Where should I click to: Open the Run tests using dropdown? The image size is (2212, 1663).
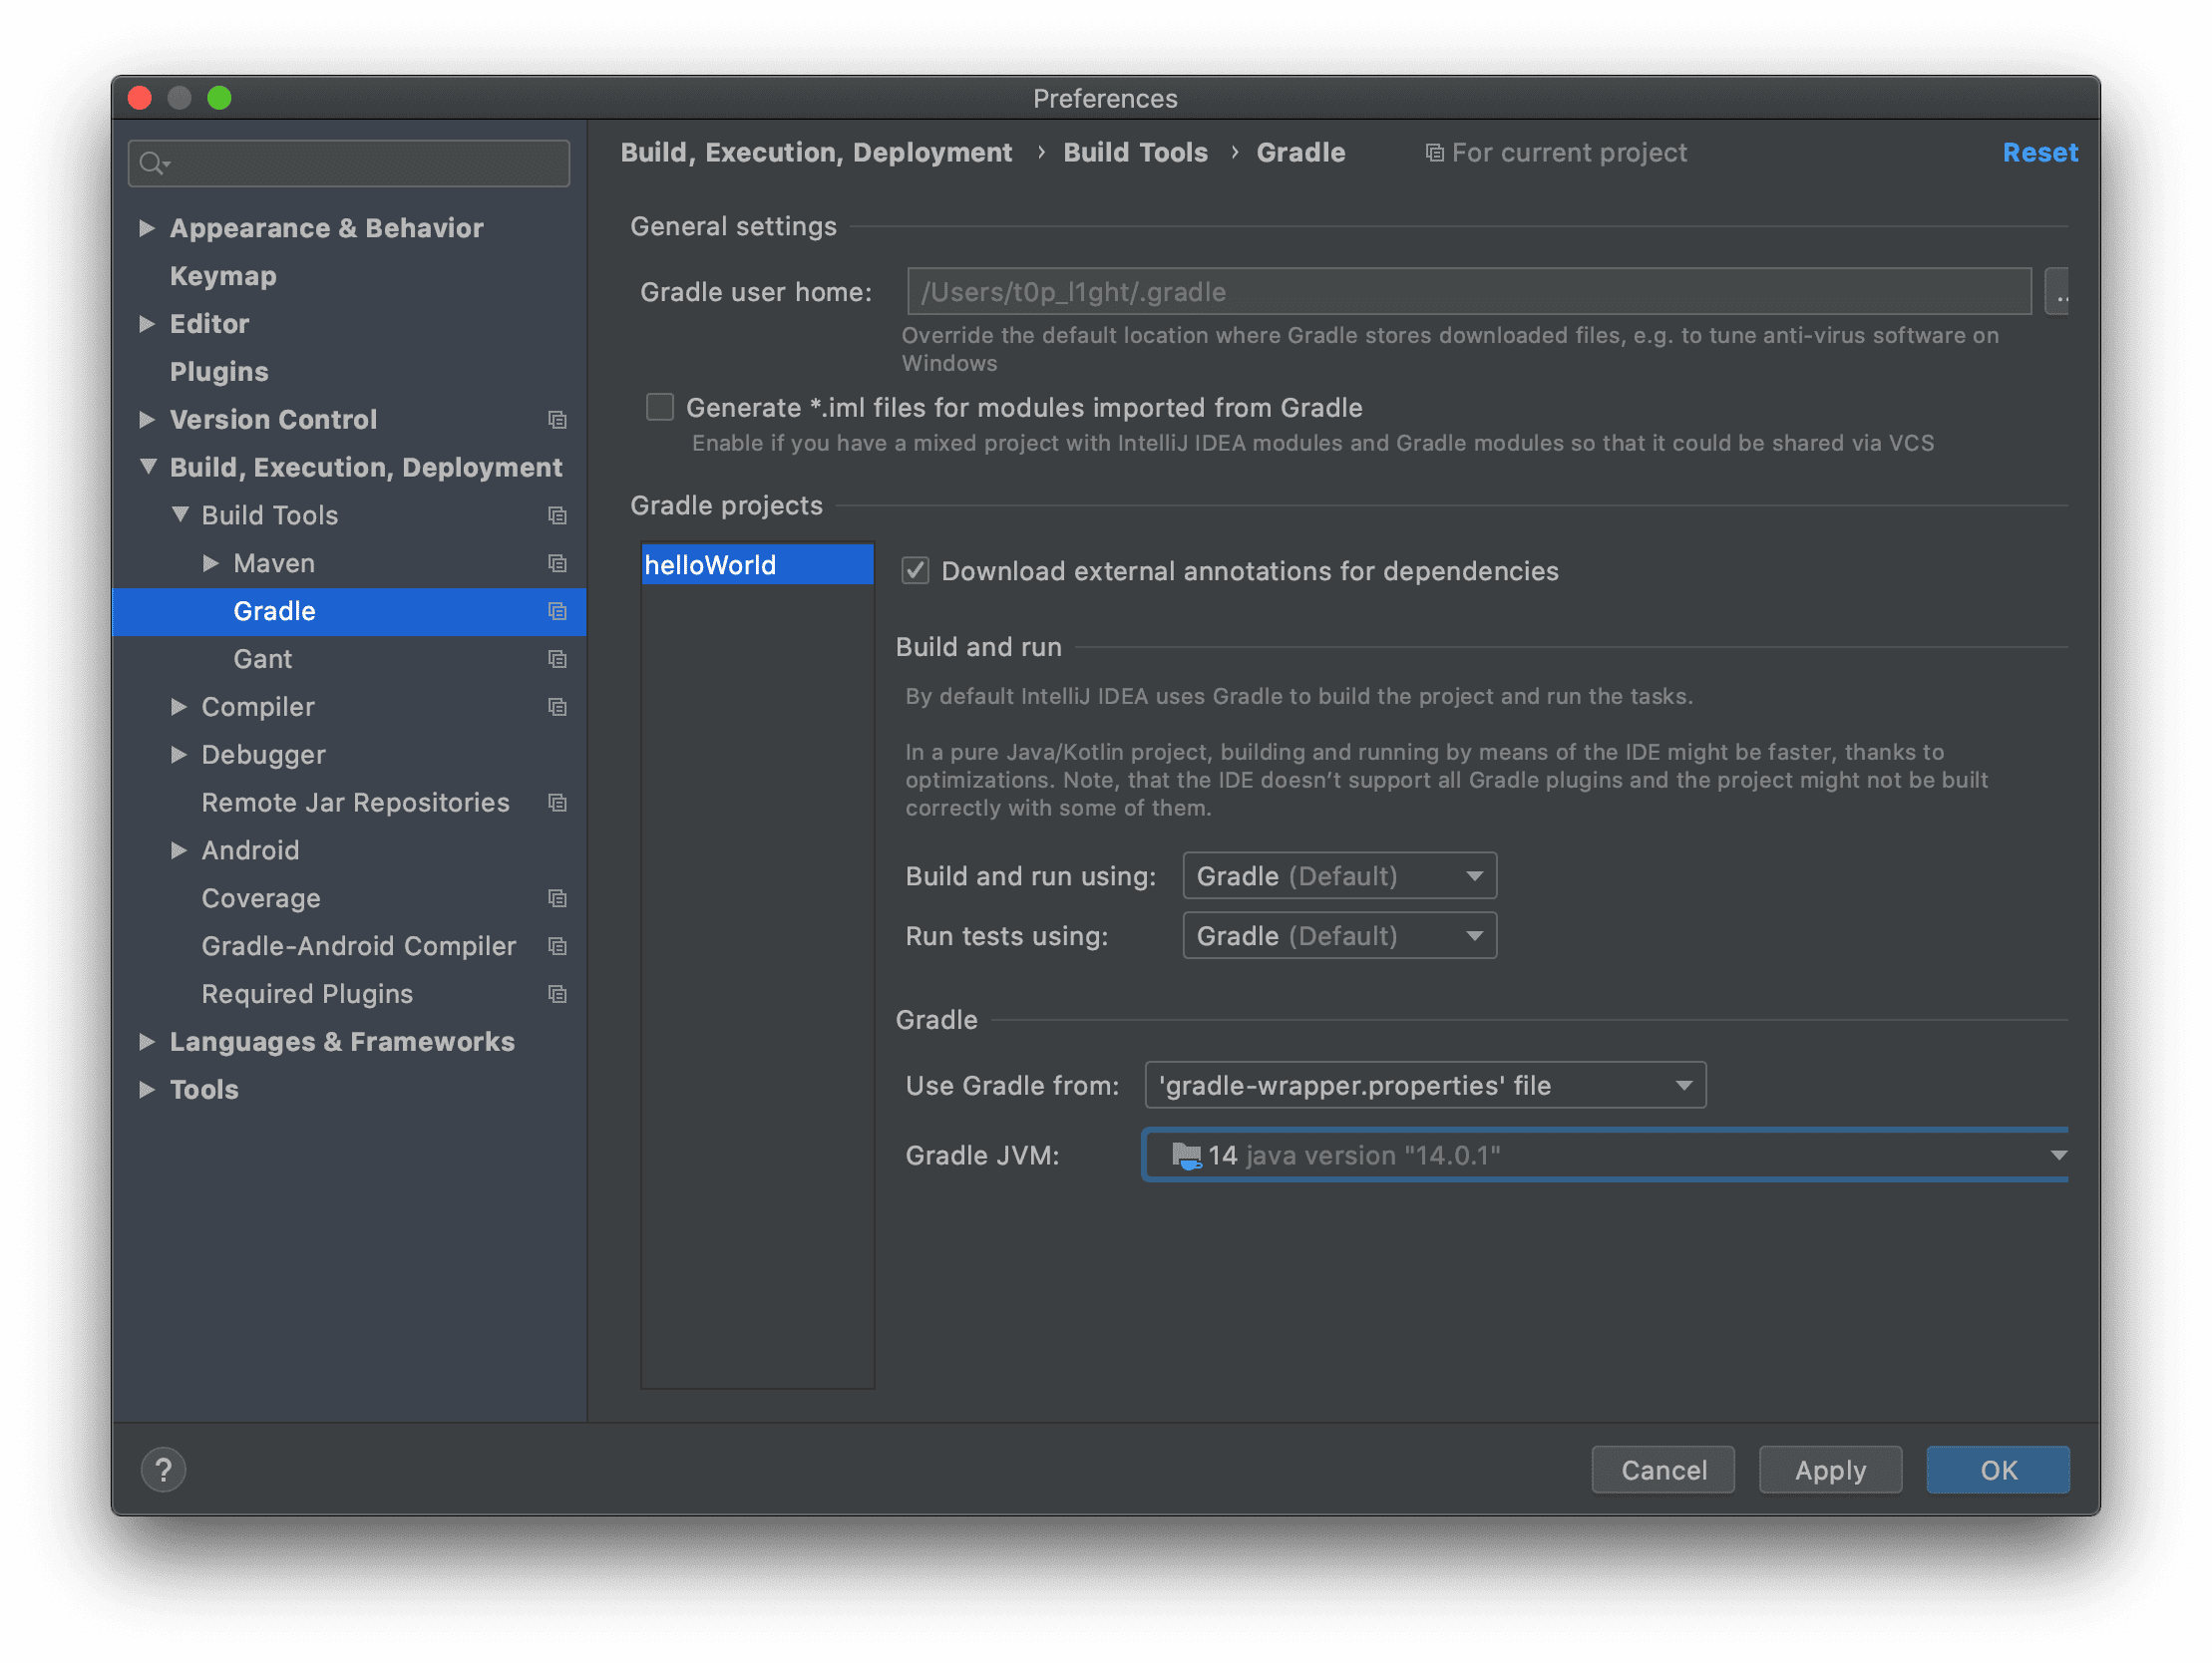tap(1338, 936)
